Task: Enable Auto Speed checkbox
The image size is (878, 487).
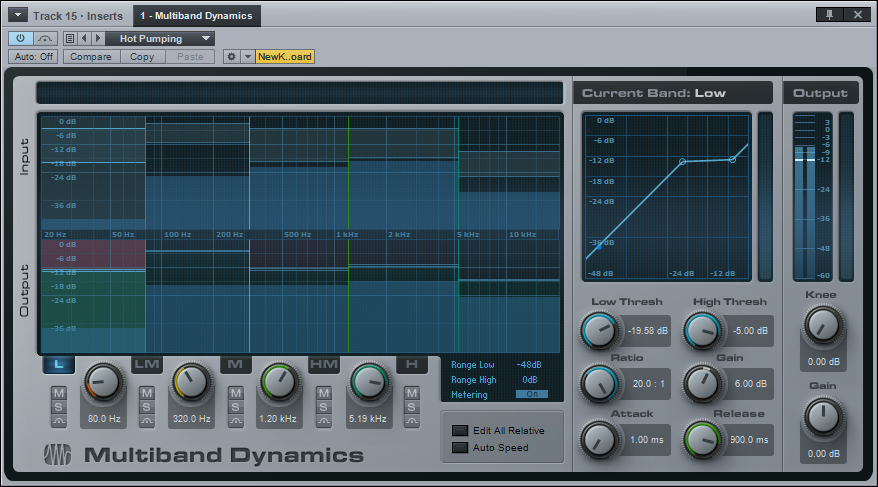Action: click(x=460, y=447)
